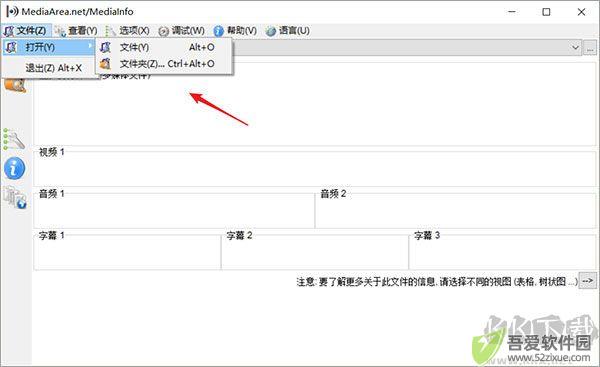The image size is (600, 367).
Task: Click the 音频 2 panel
Action: (456, 209)
